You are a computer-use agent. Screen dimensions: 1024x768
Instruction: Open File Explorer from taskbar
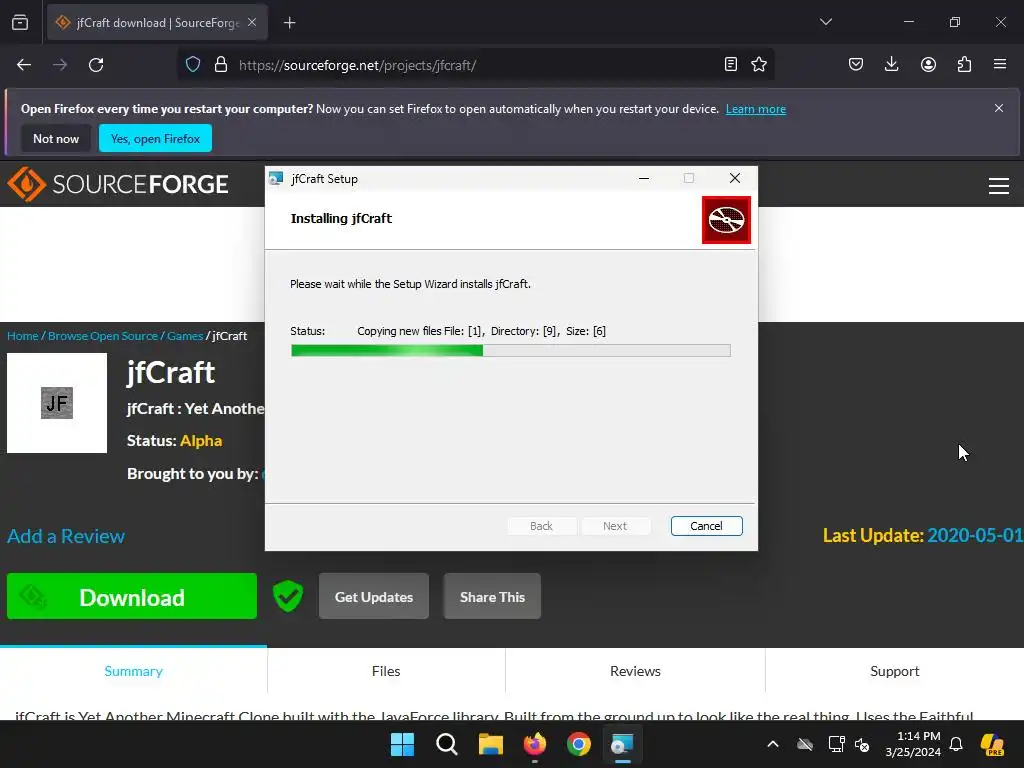(490, 744)
